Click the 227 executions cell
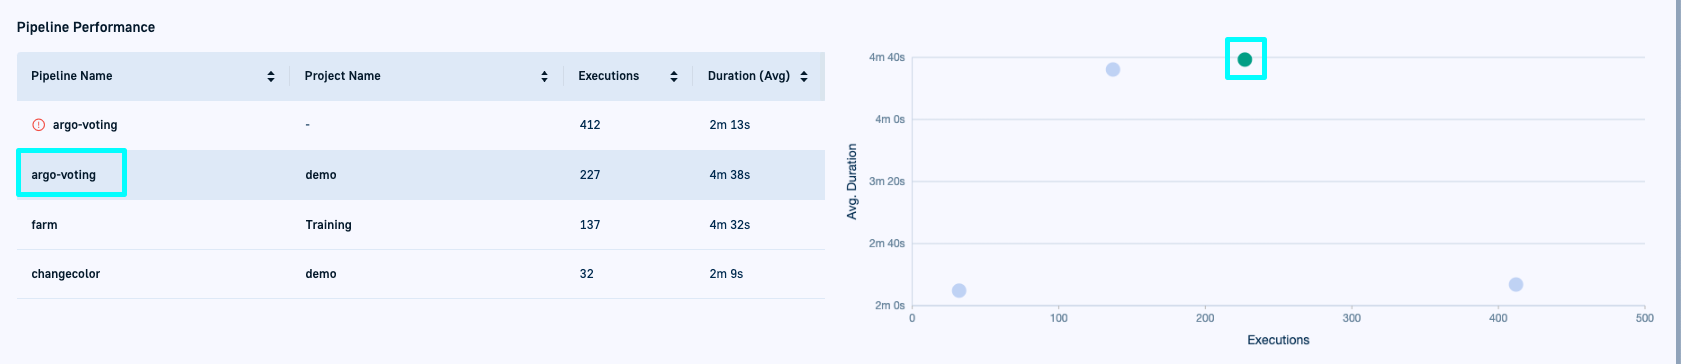 pyautogui.click(x=590, y=175)
